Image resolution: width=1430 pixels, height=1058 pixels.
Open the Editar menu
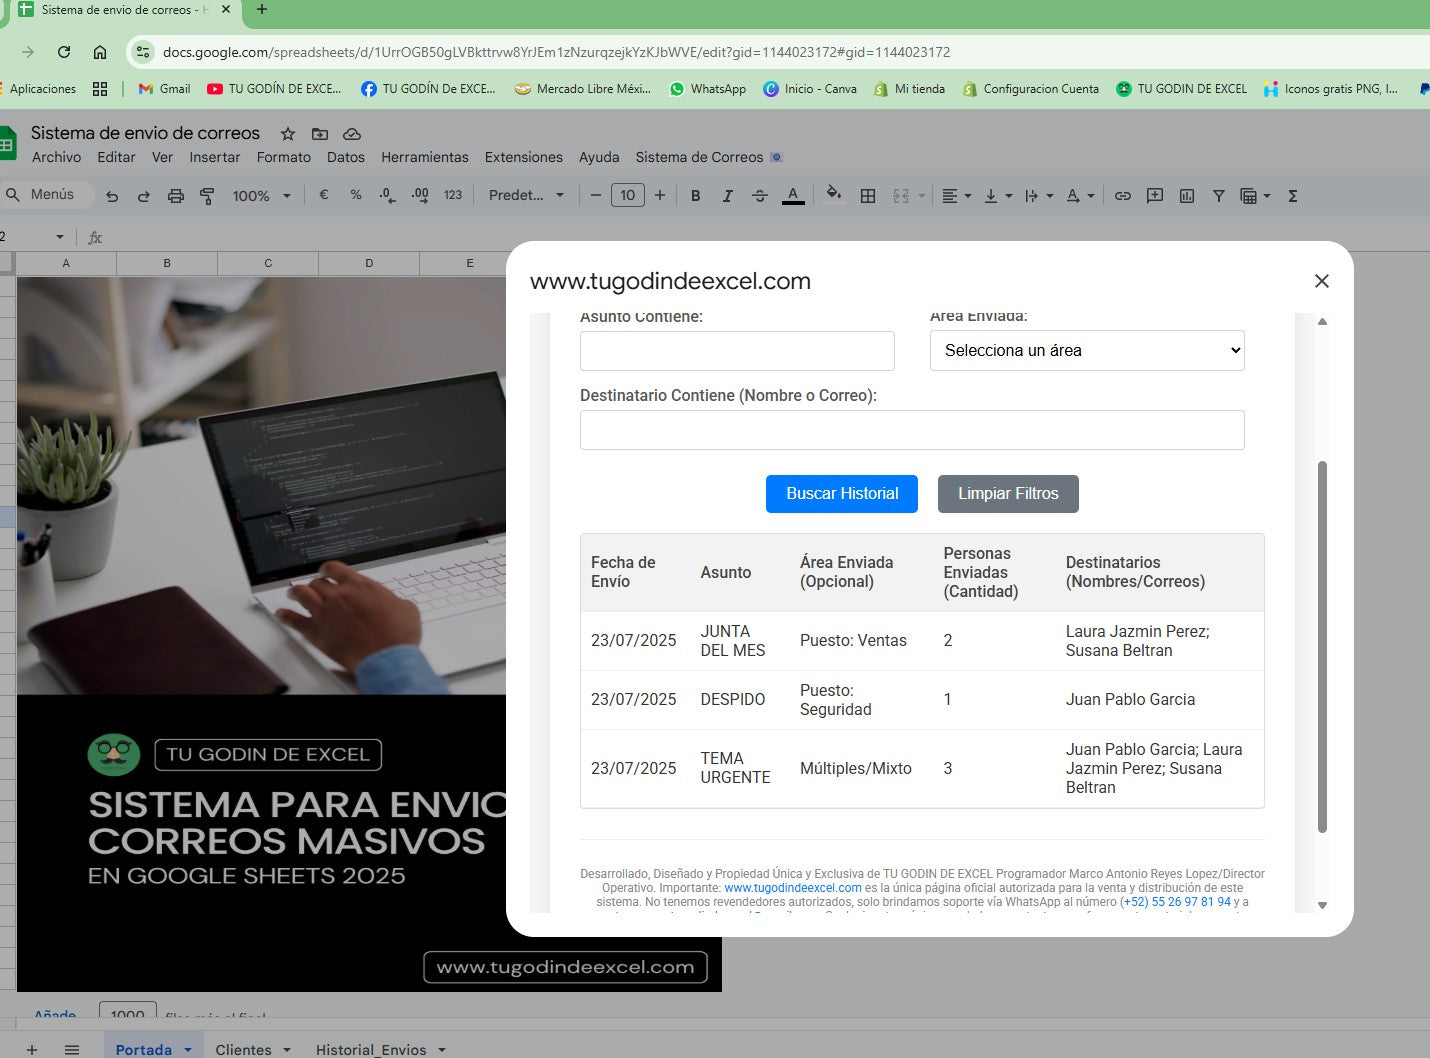pos(116,157)
